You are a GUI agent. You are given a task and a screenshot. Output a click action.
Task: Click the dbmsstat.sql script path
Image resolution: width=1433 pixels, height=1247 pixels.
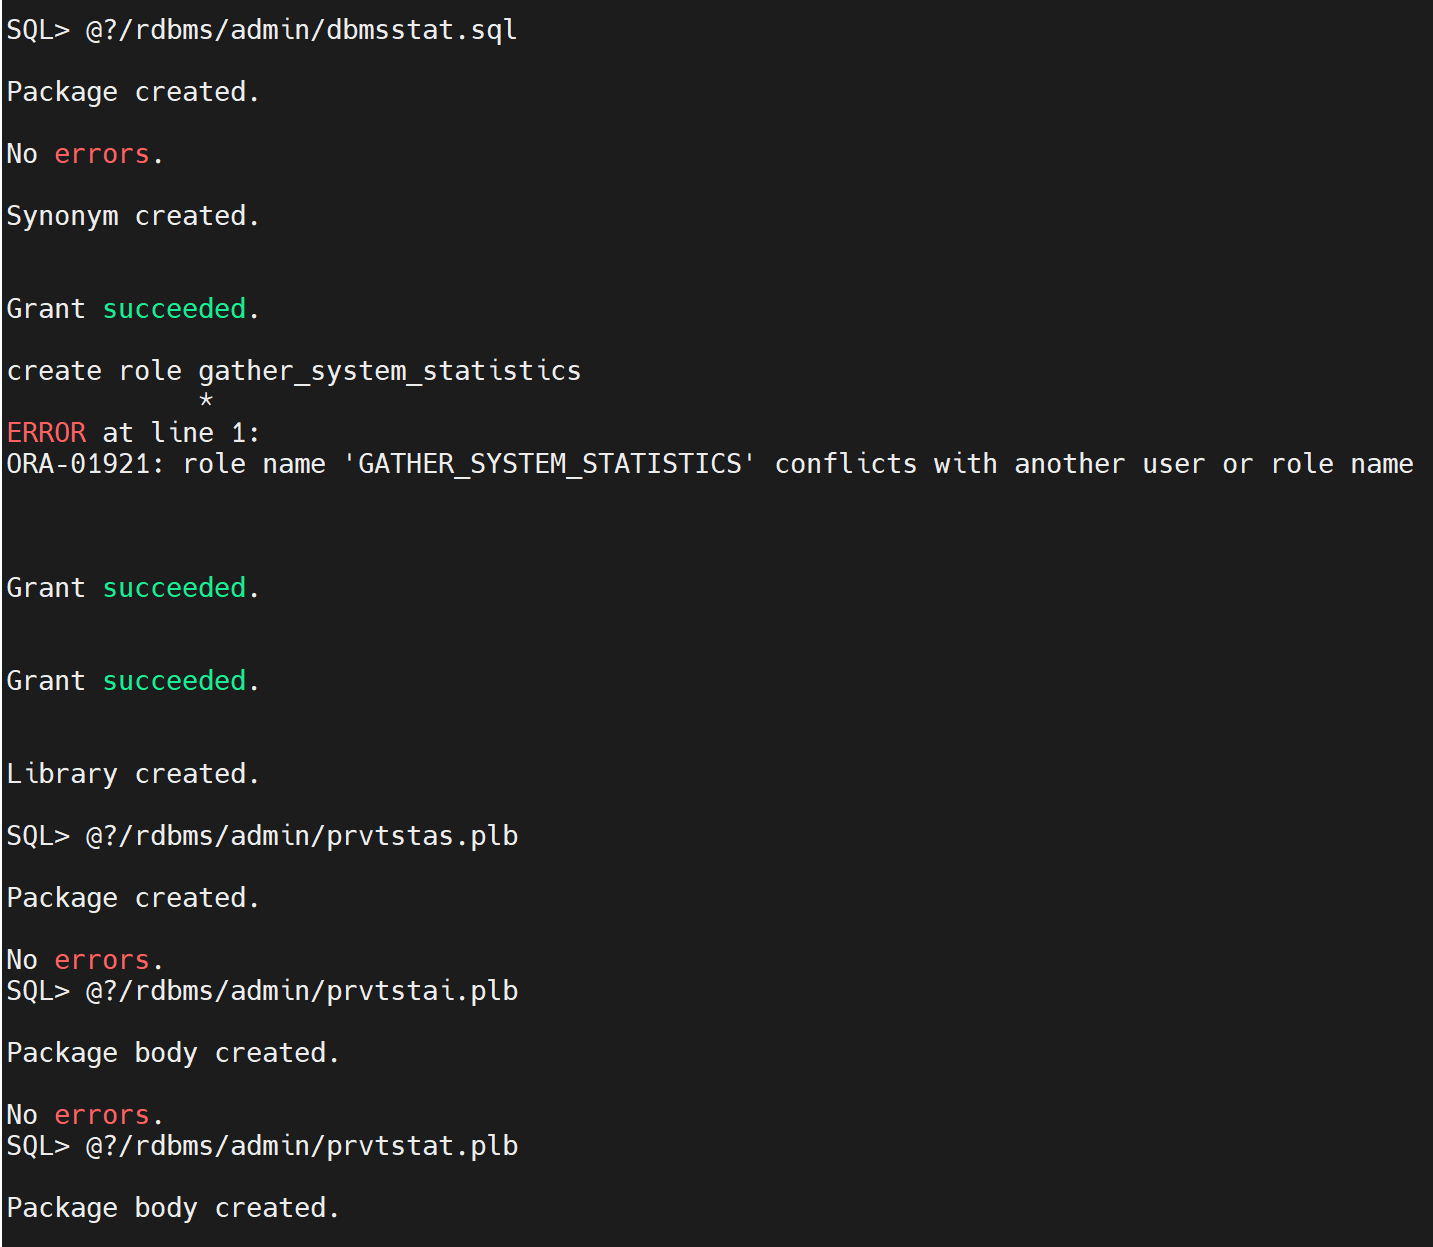[x=301, y=30]
